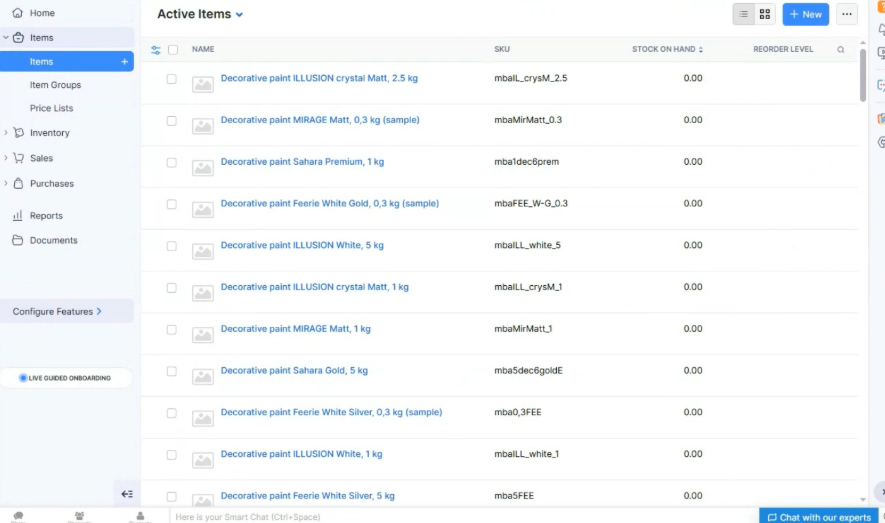This screenshot has height=523, width=885.
Task: Click the search icon in table header
Action: point(840,49)
